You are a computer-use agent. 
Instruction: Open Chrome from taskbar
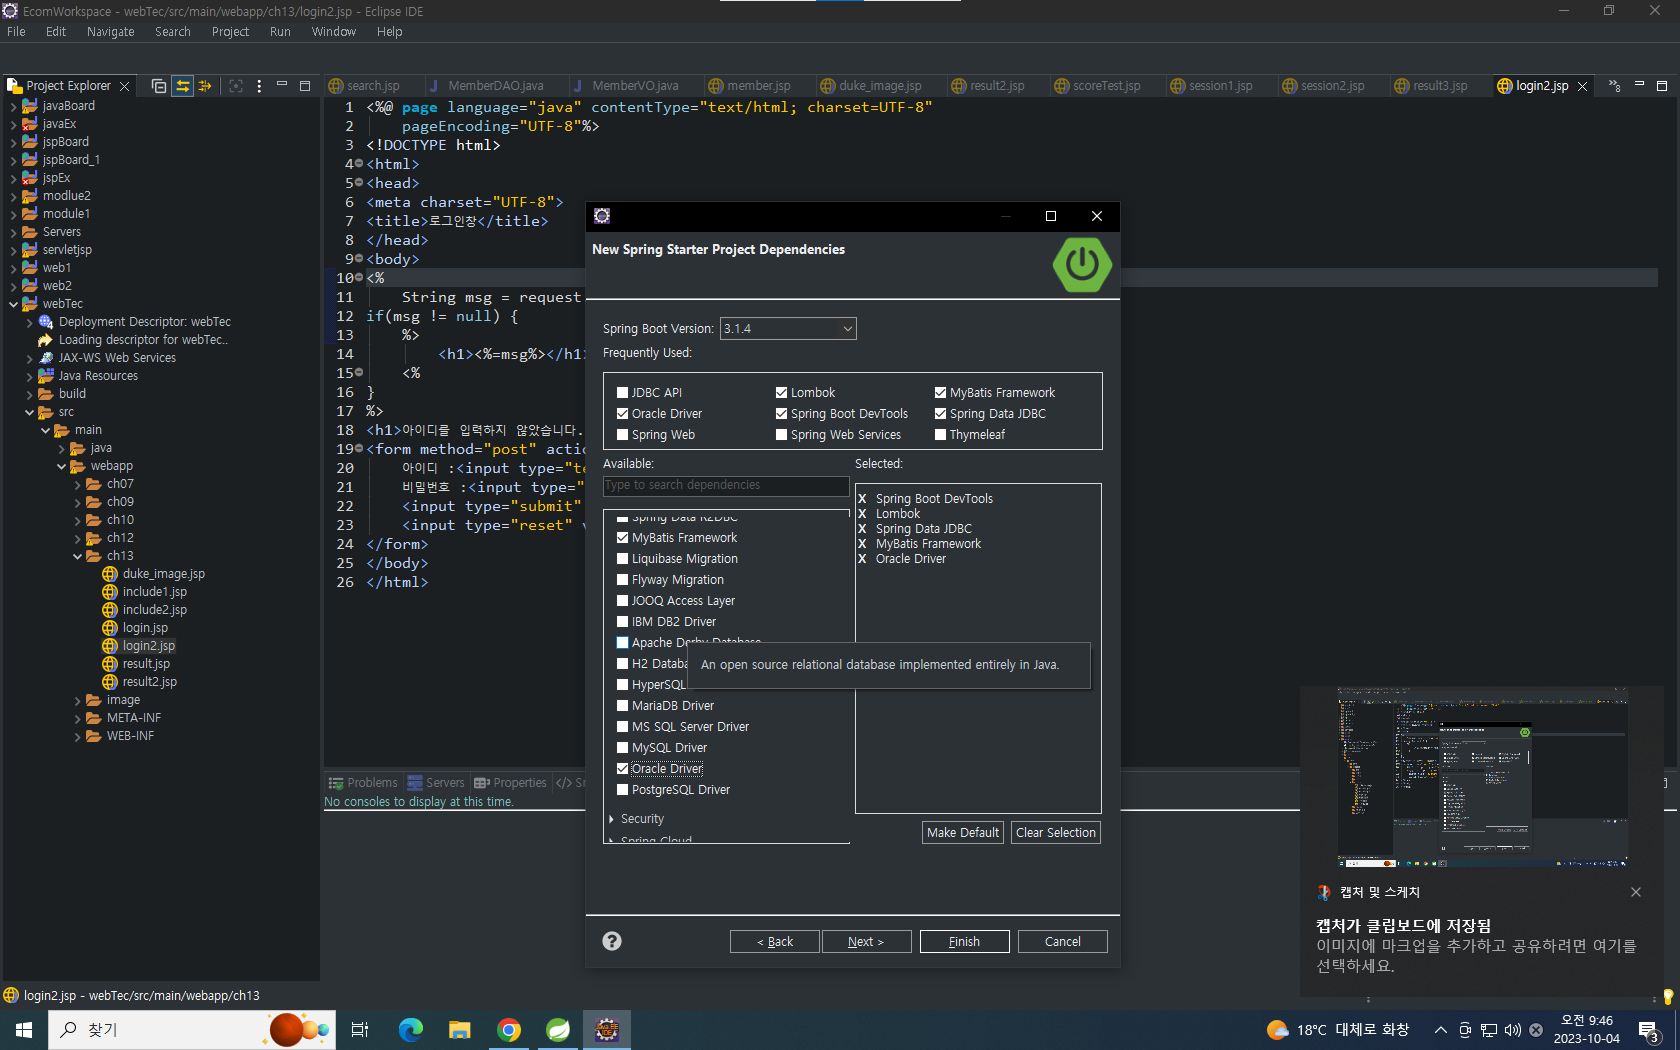tap(509, 1030)
